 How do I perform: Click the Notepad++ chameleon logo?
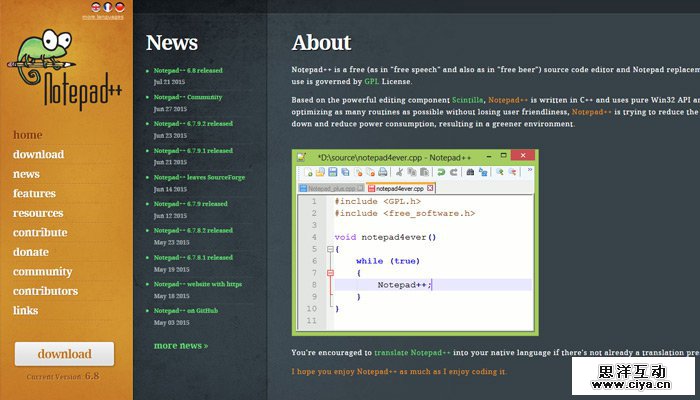[64, 70]
